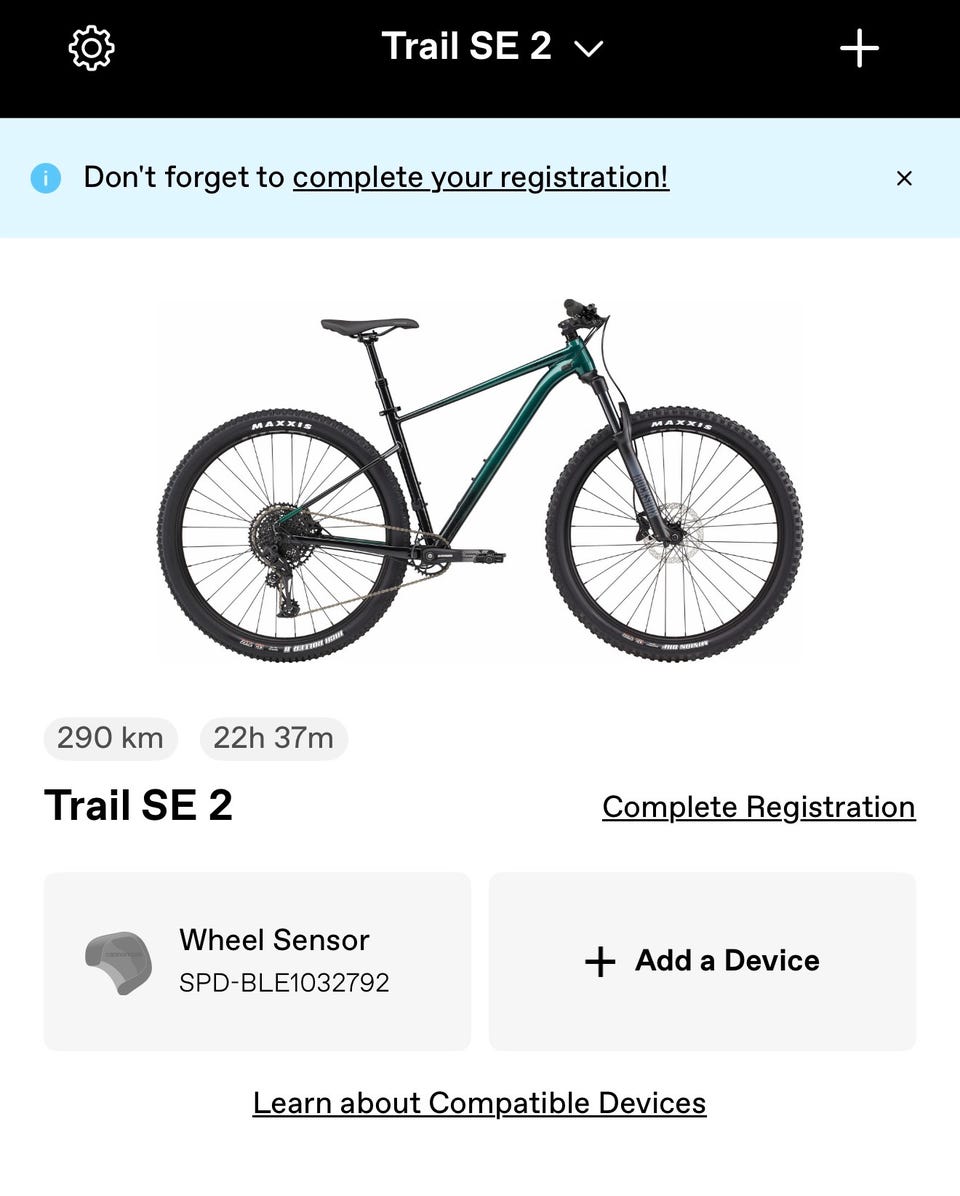Screen dimensions: 960x1196
Task: Tap the SPD-BLE1032792 sensor ID text
Action: coord(284,983)
